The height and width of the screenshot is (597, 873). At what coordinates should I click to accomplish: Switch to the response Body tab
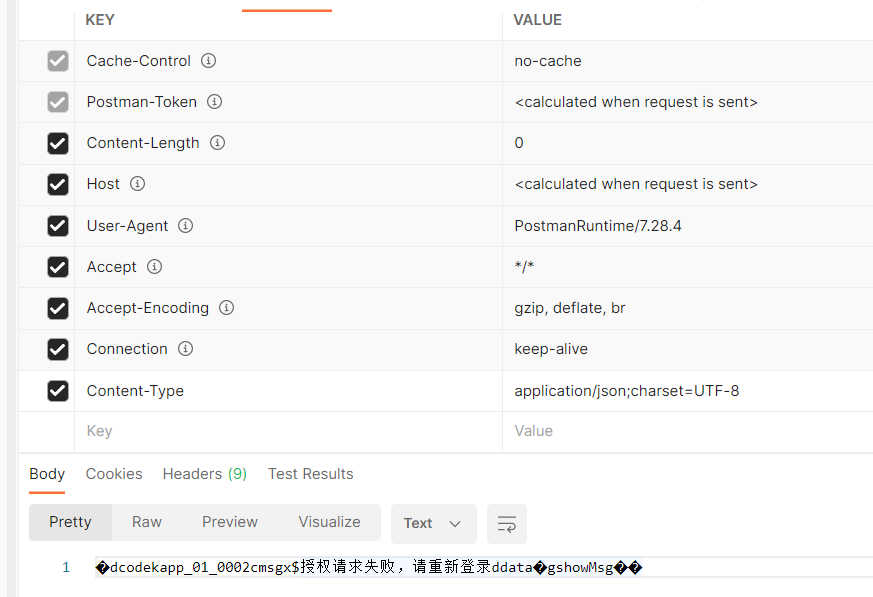pyautogui.click(x=47, y=474)
